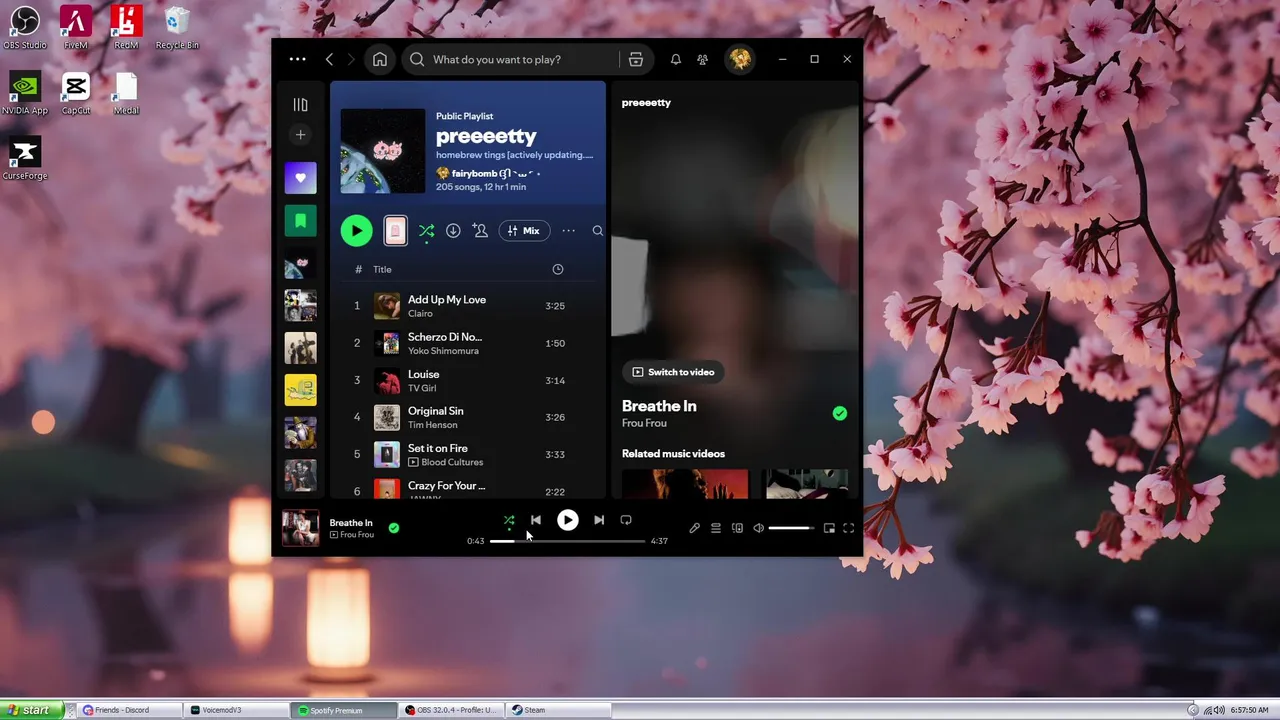
Task: Select the track Crazy For Your ...
Action: pos(446,486)
